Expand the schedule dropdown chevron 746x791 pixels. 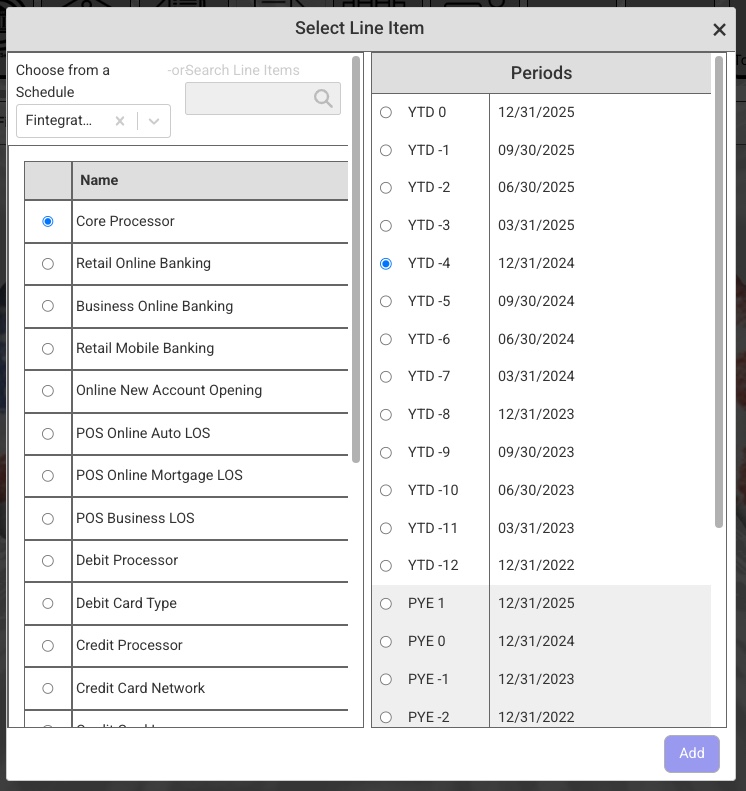(x=154, y=121)
